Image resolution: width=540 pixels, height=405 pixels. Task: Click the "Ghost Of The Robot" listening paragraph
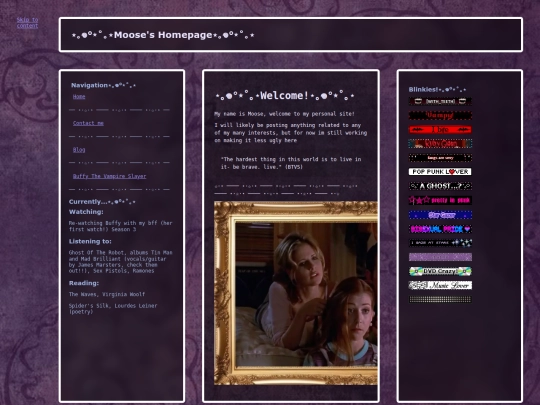click(121, 262)
